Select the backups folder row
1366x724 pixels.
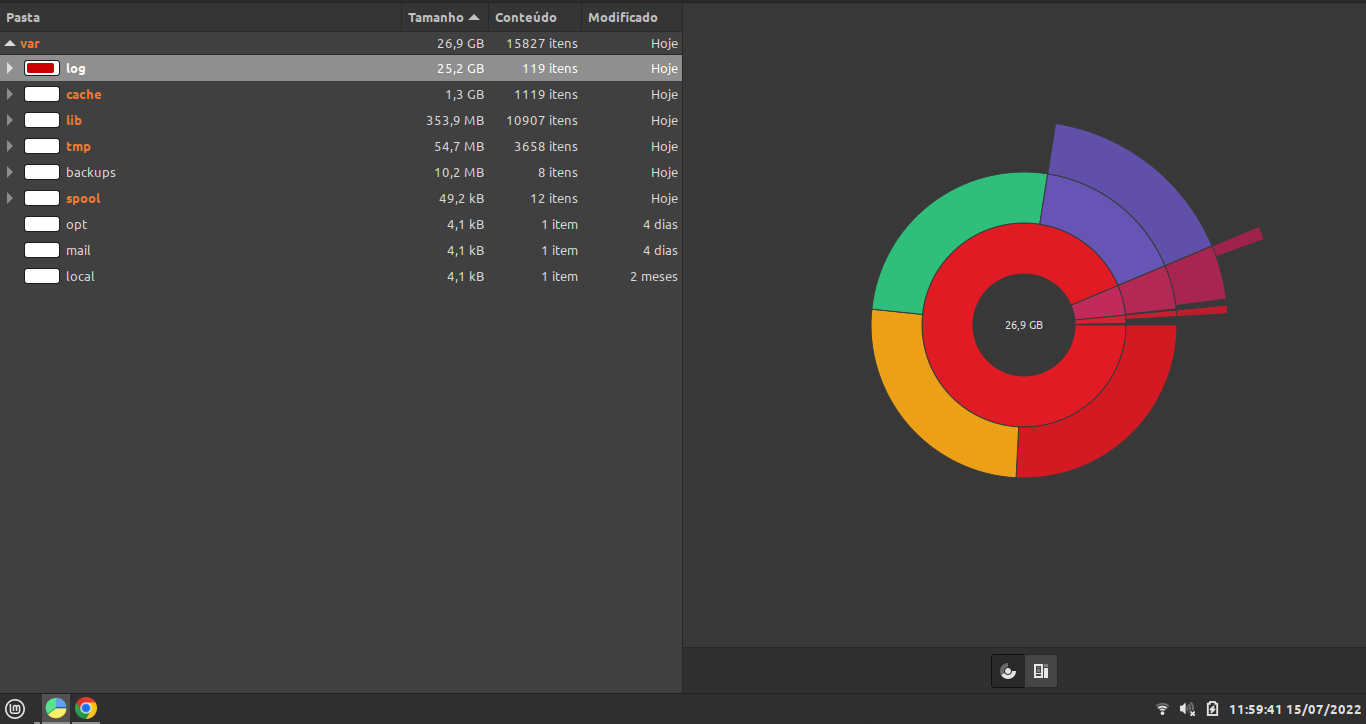coord(91,172)
